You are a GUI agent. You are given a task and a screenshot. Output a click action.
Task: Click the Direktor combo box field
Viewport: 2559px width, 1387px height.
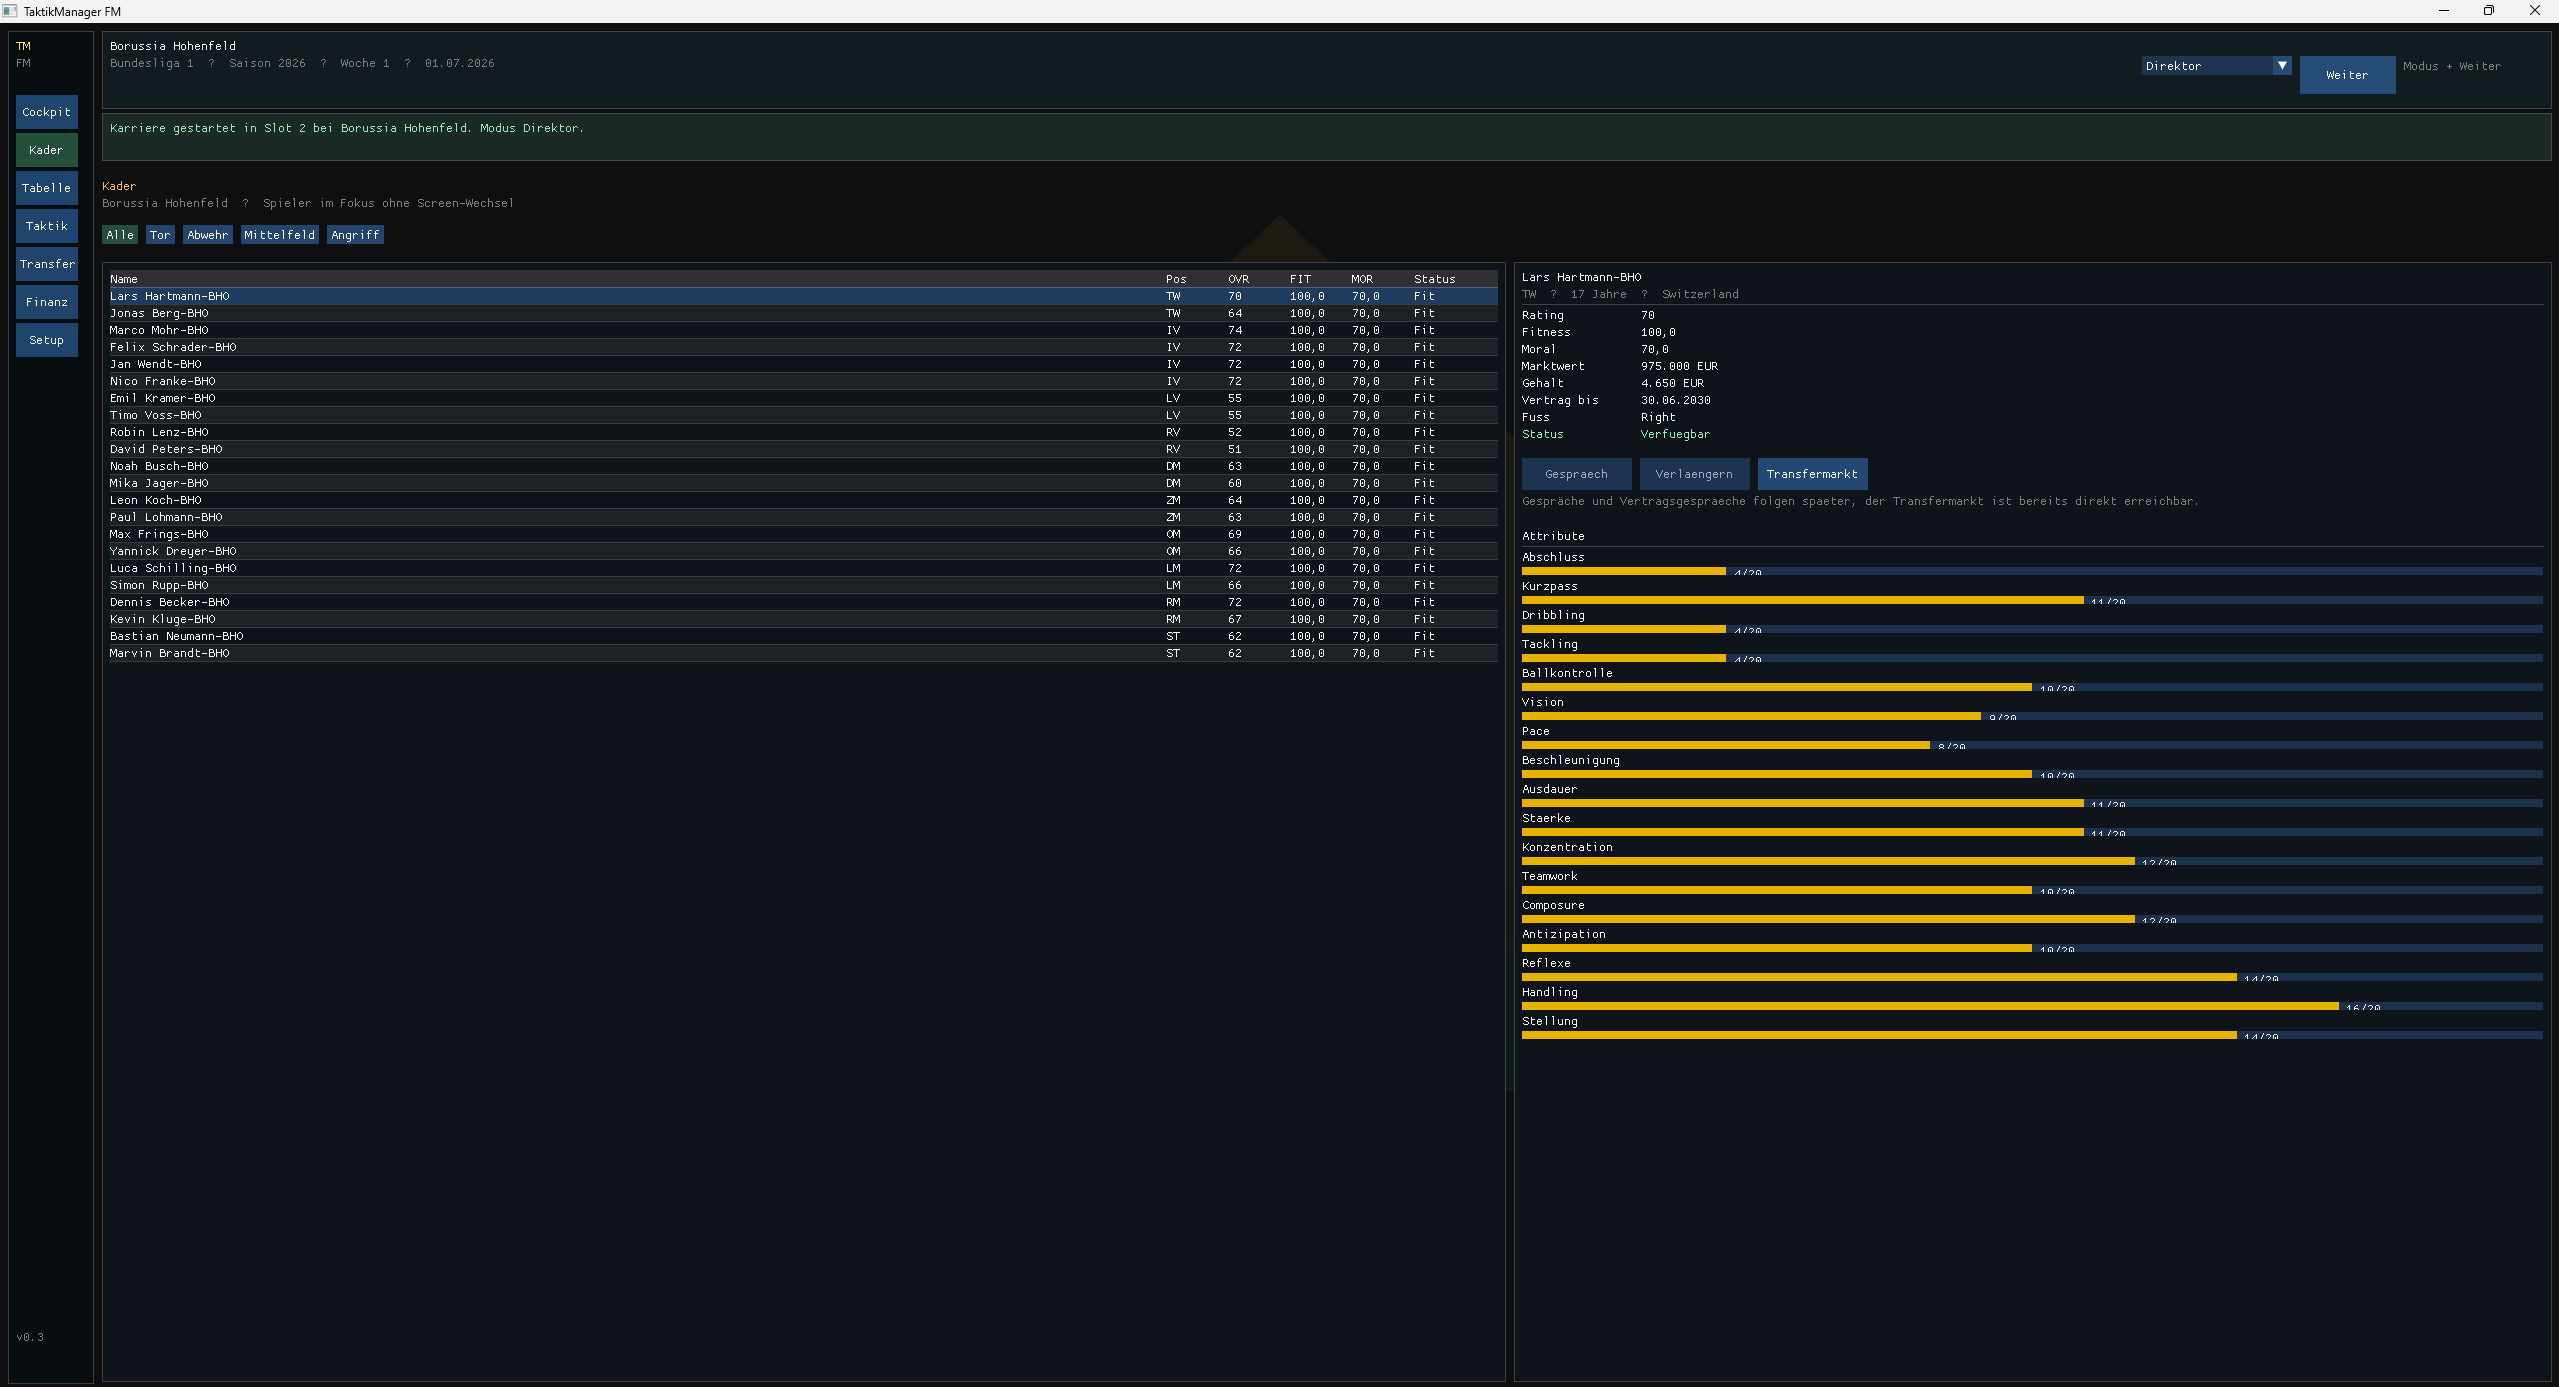tap(2206, 66)
